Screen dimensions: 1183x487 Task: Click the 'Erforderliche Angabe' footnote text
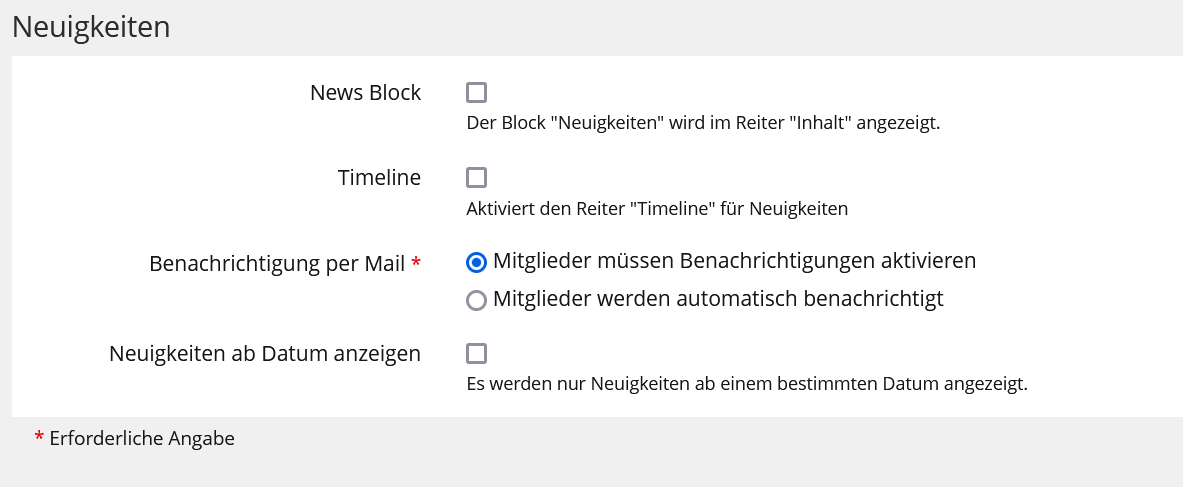[141, 438]
